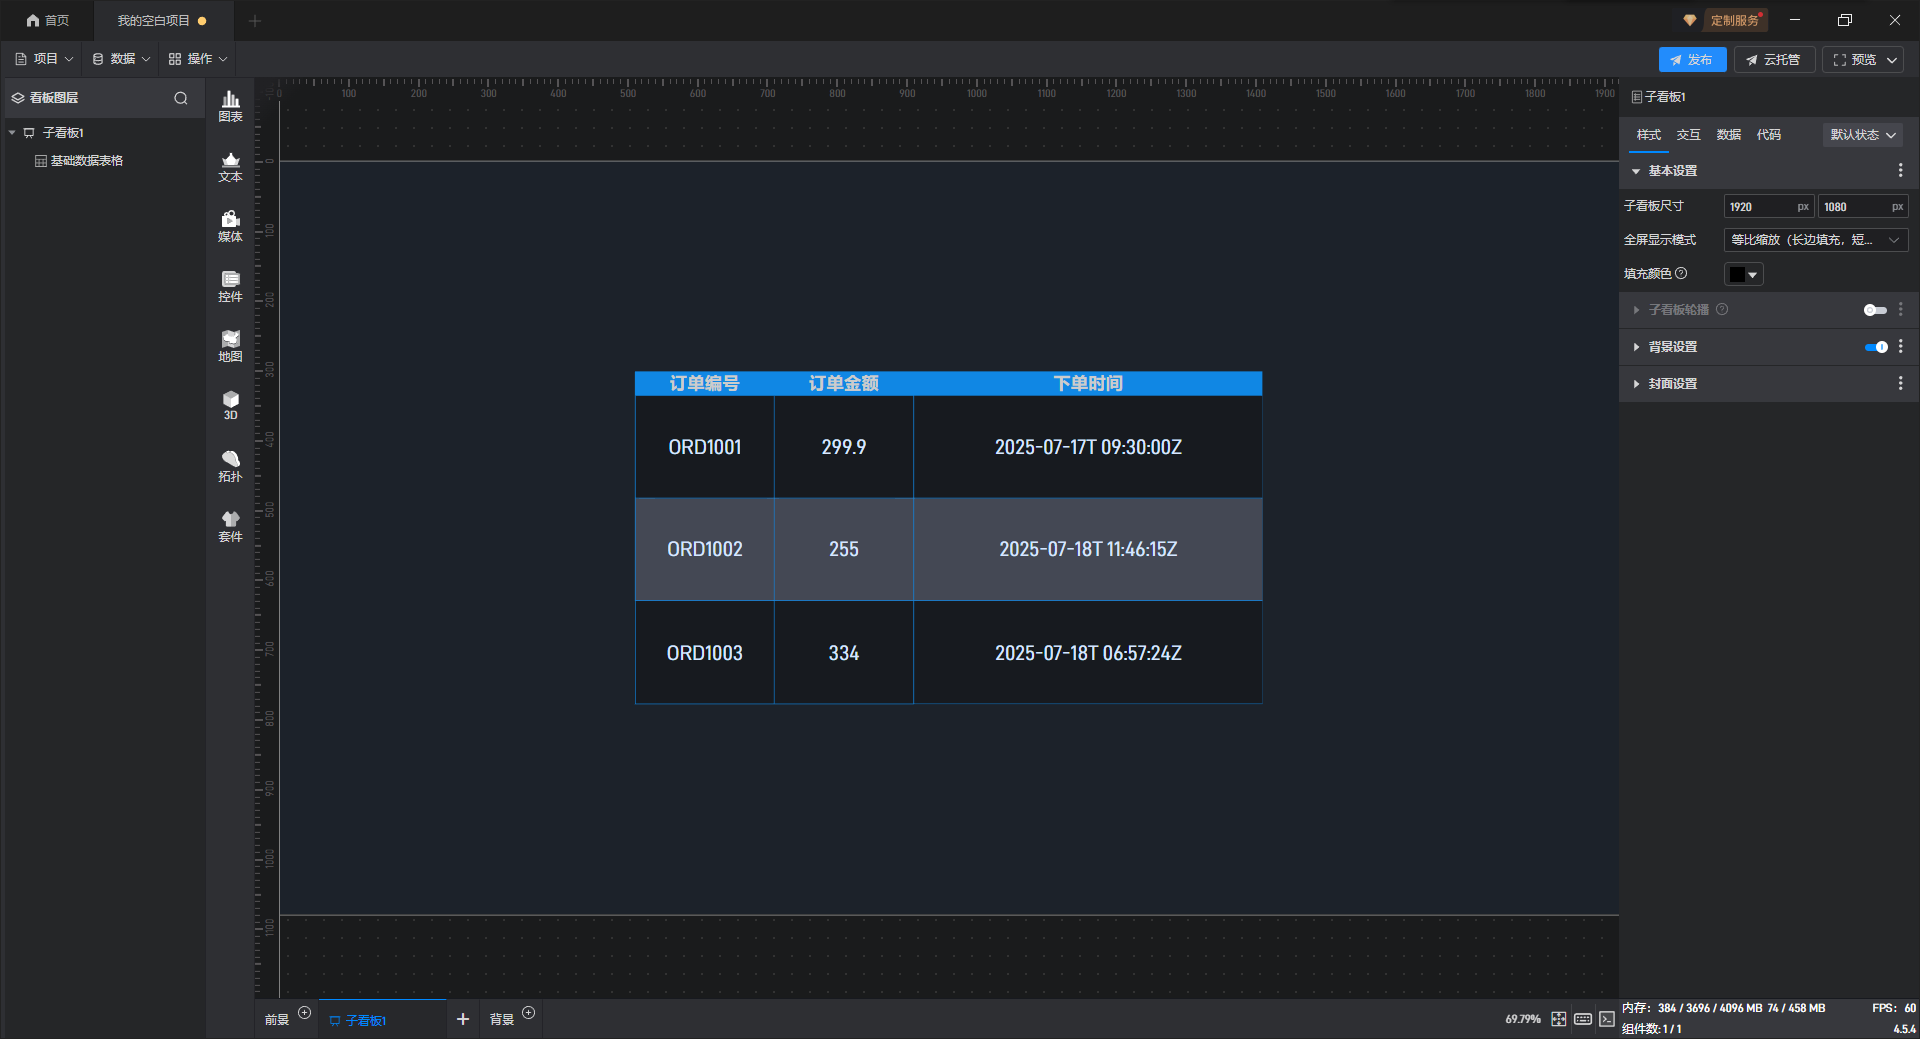The height and width of the screenshot is (1039, 1920).
Task: Click the 云托管 cloud hosting button
Action: [x=1773, y=60]
